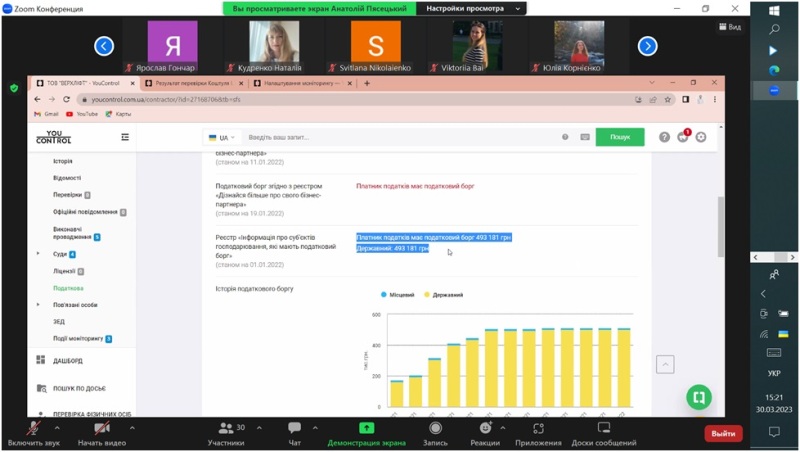Jump to page top with the up-arrow button
The height and width of the screenshot is (452, 800).
point(665,364)
